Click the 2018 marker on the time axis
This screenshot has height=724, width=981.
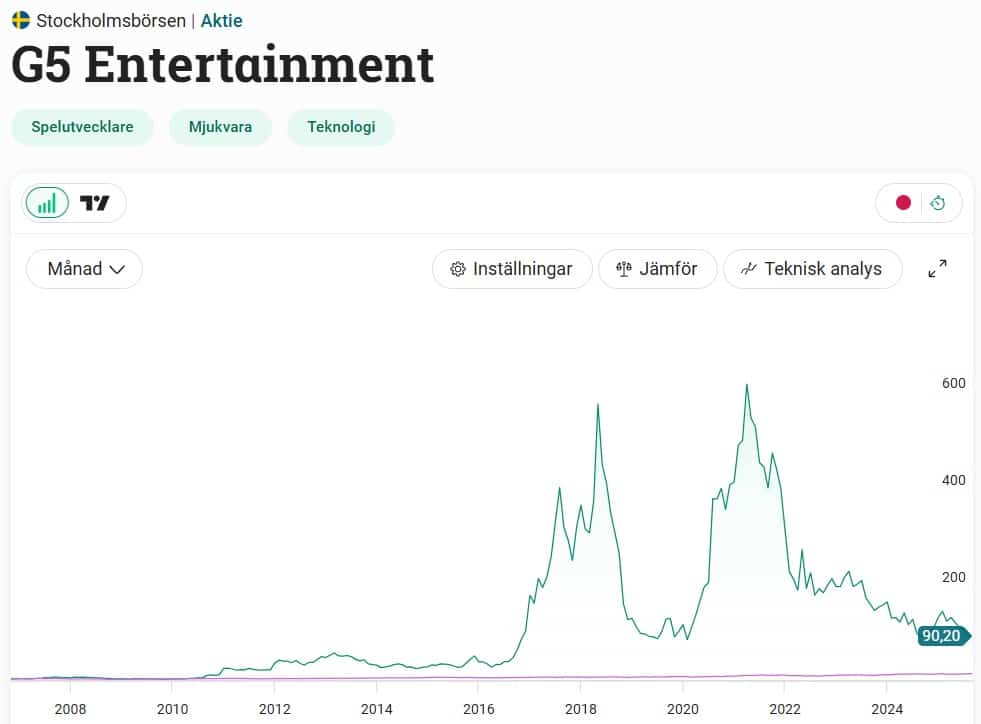tap(580, 711)
